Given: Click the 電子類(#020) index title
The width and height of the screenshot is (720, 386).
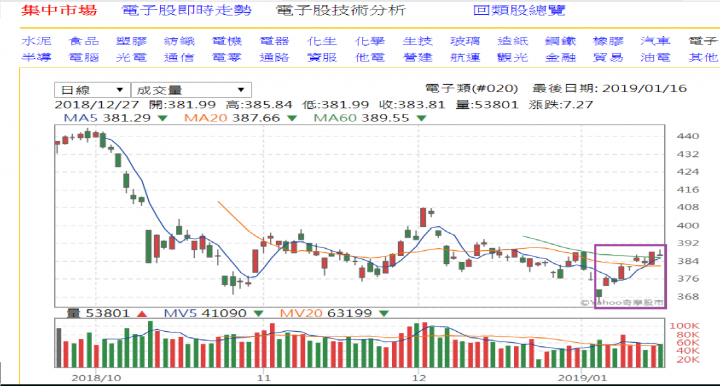Looking at the screenshot, I should click(x=472, y=88).
